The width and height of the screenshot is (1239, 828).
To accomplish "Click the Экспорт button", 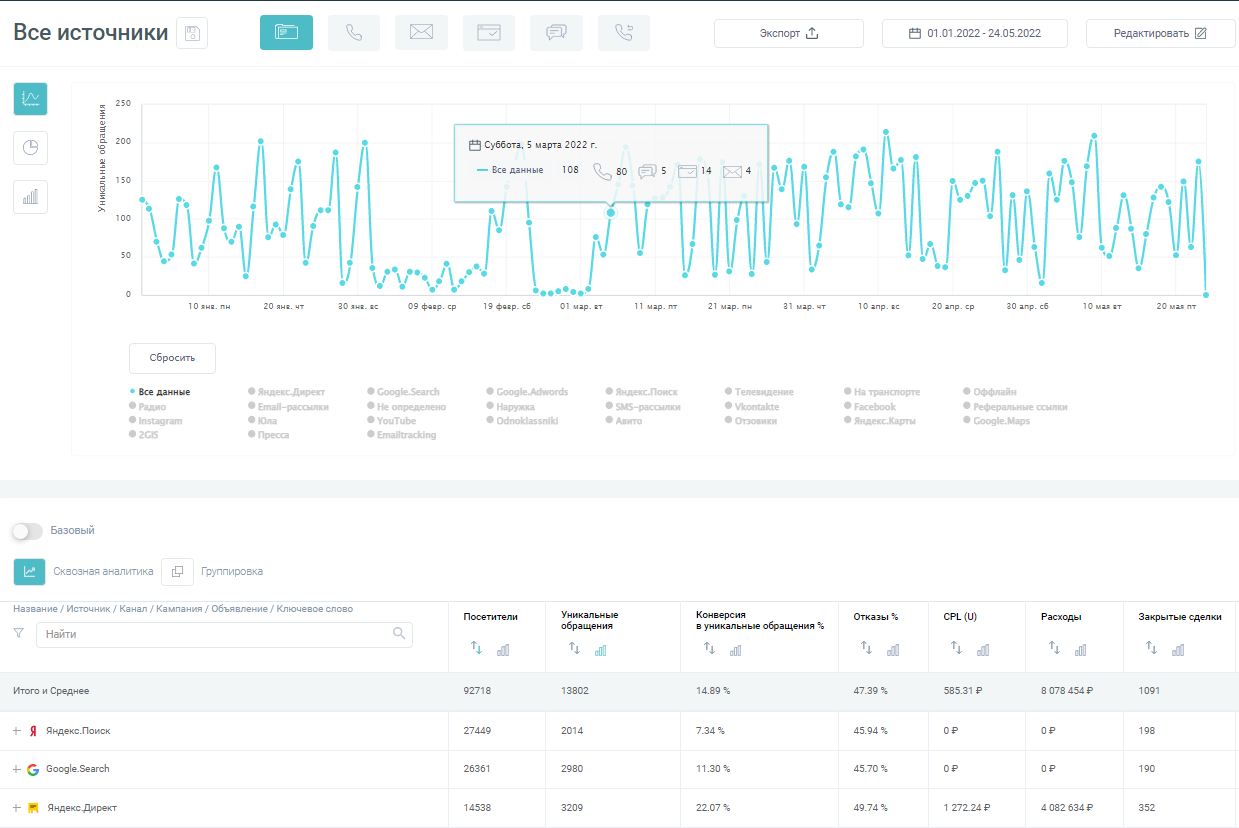I will (789, 33).
